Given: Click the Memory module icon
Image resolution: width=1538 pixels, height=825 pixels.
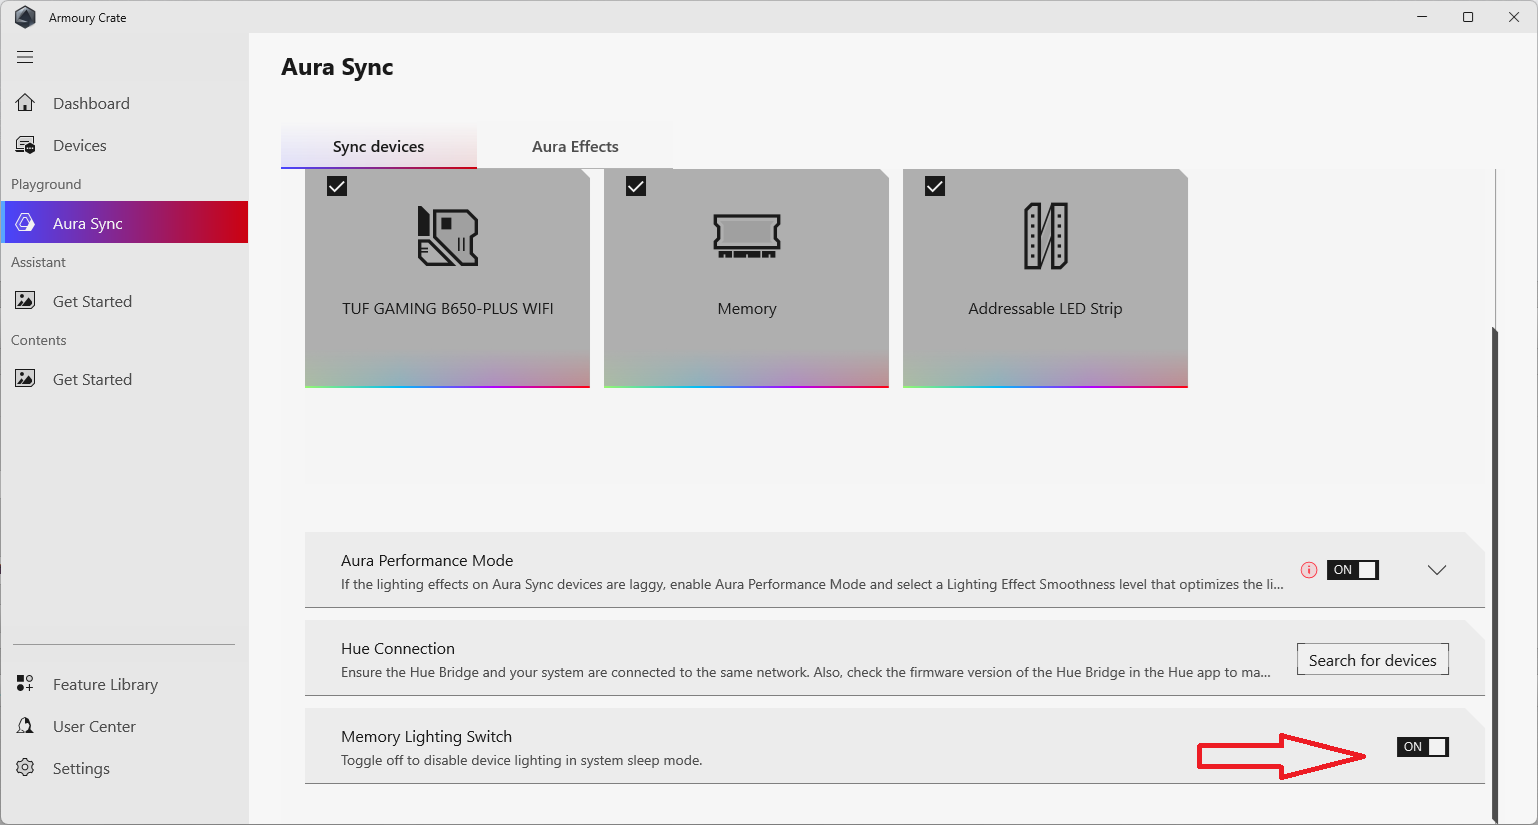Looking at the screenshot, I should (x=747, y=236).
